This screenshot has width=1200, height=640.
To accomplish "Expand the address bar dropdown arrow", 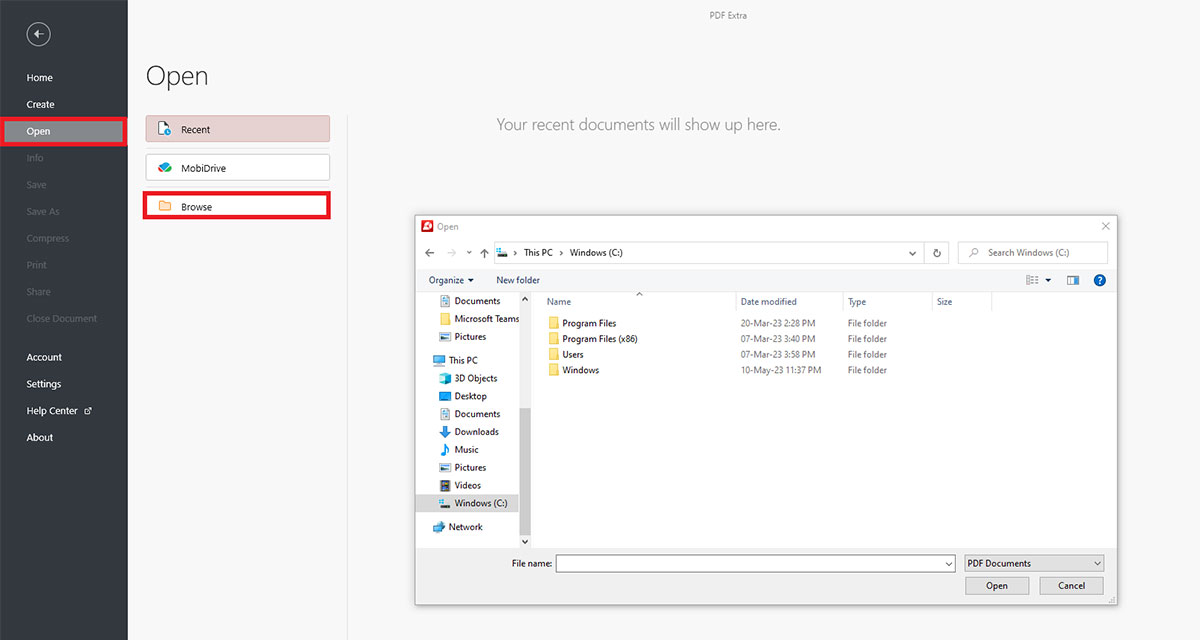I will pos(911,252).
